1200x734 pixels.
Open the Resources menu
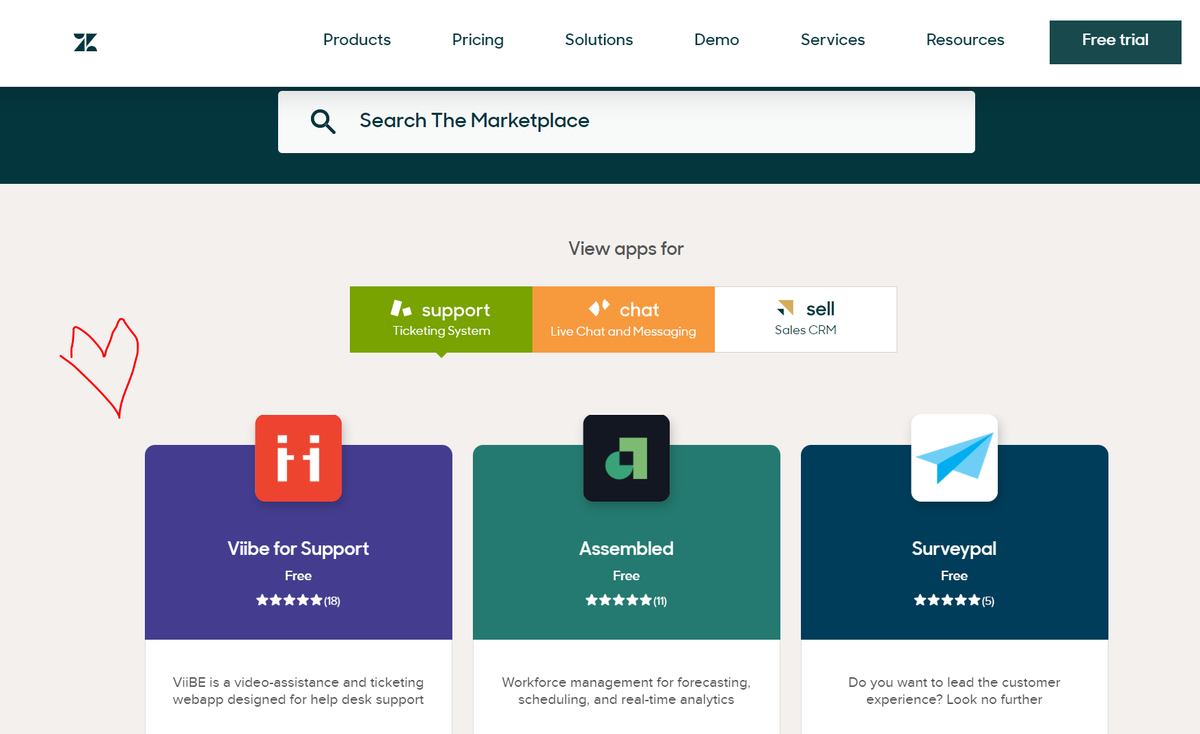coord(965,40)
